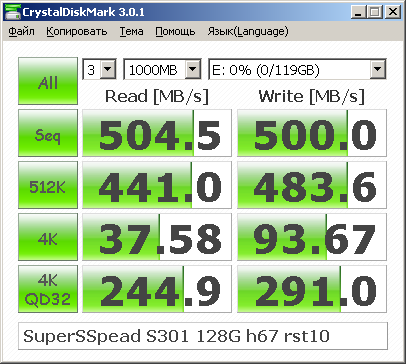Click the 4K write result 93.67

(x=312, y=237)
